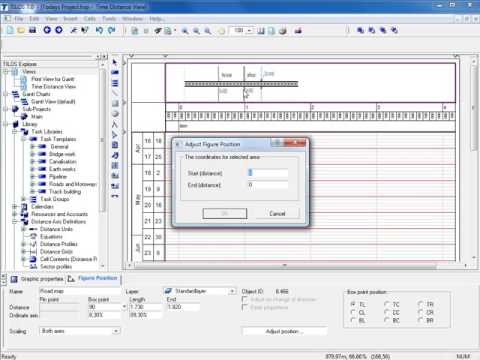Click the third magnifier zoom icon

208,31
